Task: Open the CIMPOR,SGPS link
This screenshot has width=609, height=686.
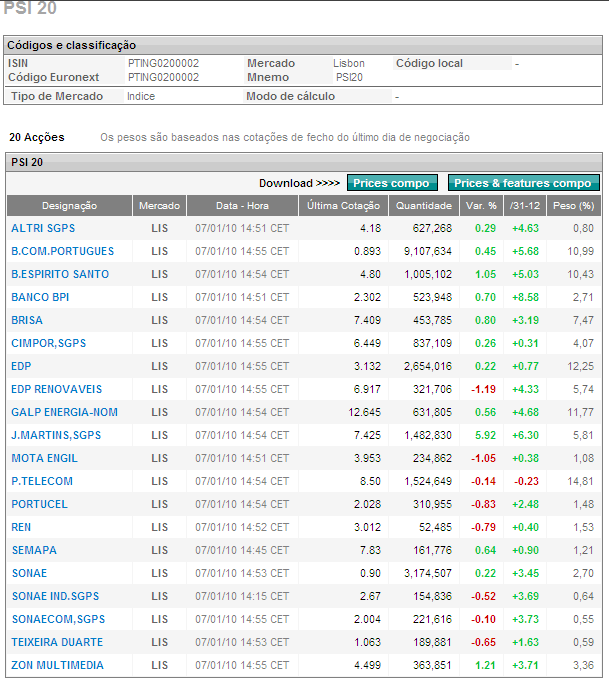Action: 49,343
